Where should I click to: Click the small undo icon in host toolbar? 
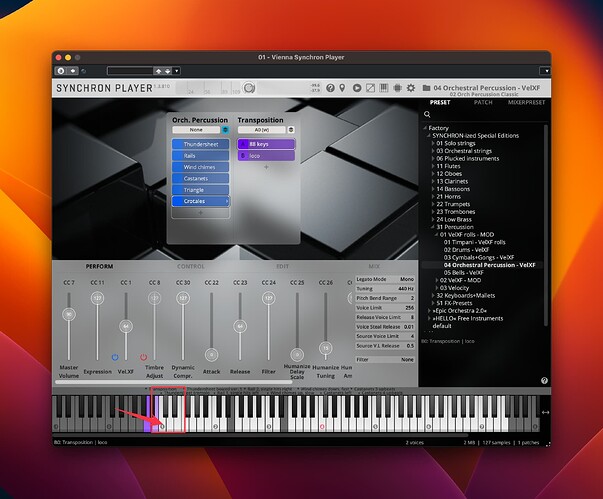click(x=84, y=71)
